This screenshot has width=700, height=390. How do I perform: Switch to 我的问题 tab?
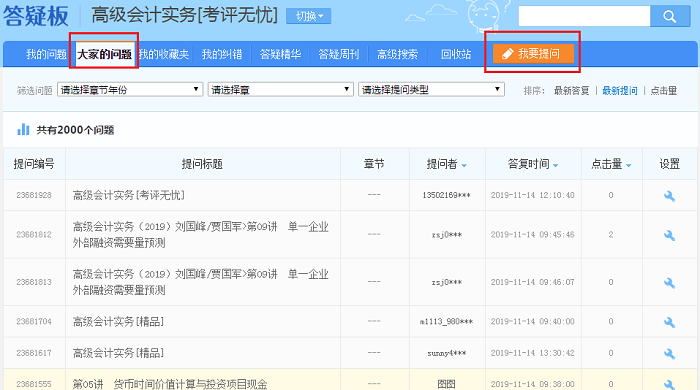tap(46, 54)
